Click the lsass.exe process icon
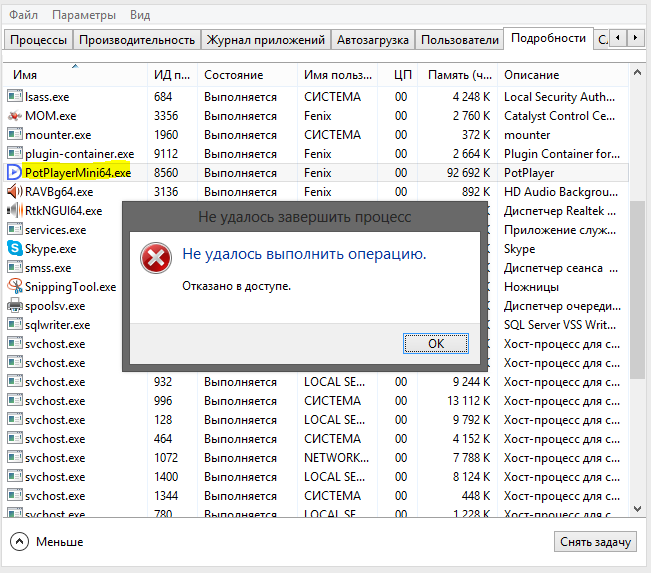 coord(15,96)
